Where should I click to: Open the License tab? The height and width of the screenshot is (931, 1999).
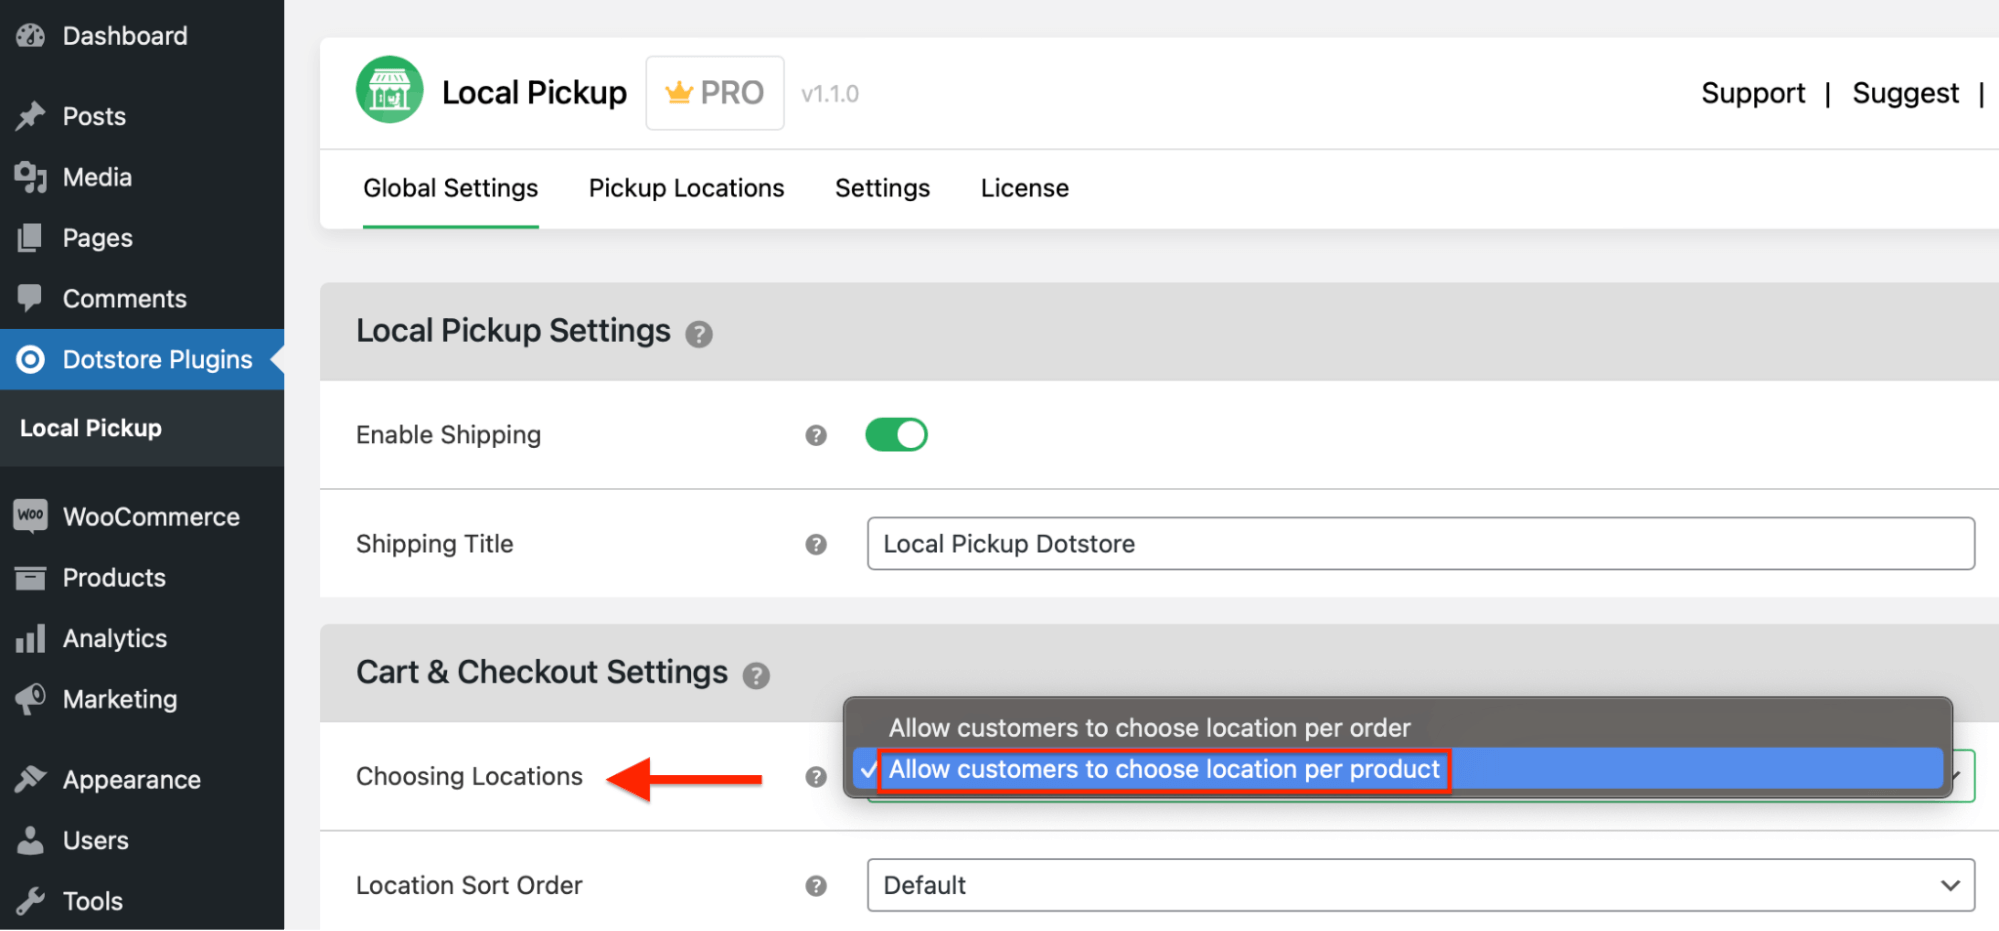point(1024,188)
